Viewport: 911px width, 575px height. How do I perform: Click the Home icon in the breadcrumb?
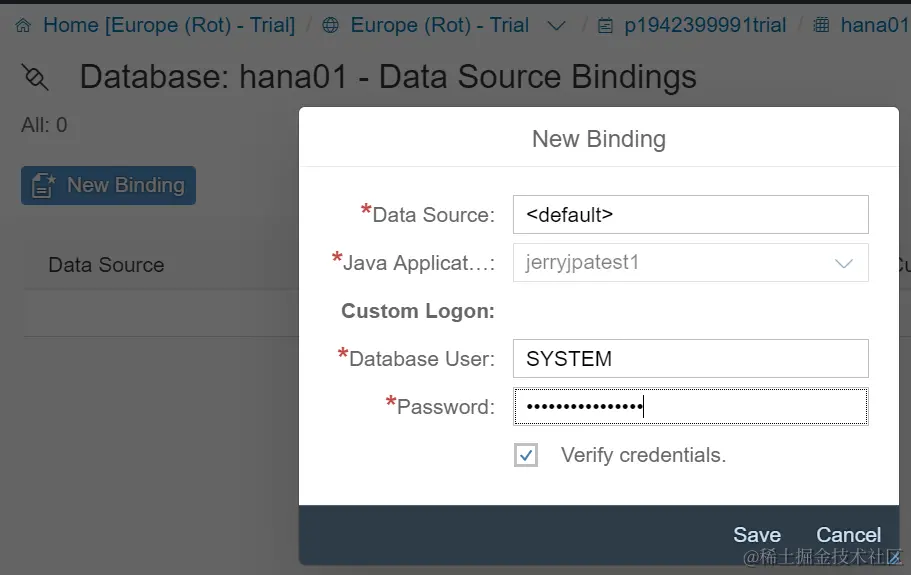[x=23, y=26]
